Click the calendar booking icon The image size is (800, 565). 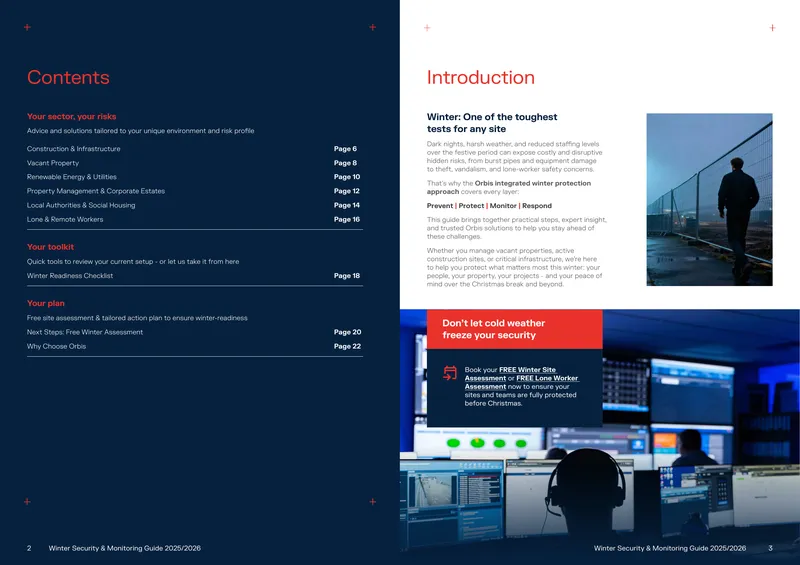click(x=449, y=373)
